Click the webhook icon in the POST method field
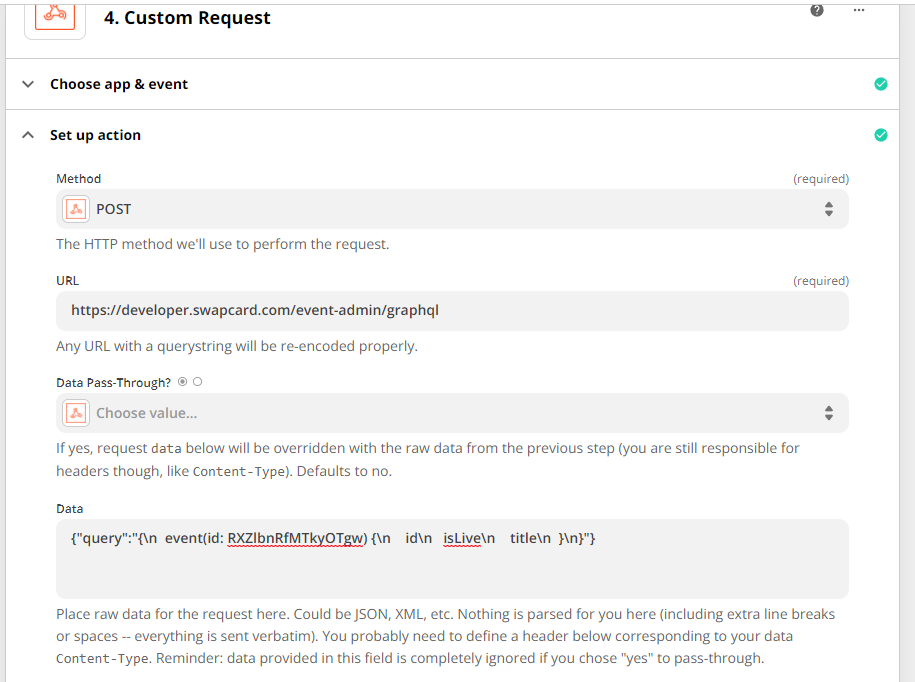 pos(76,209)
